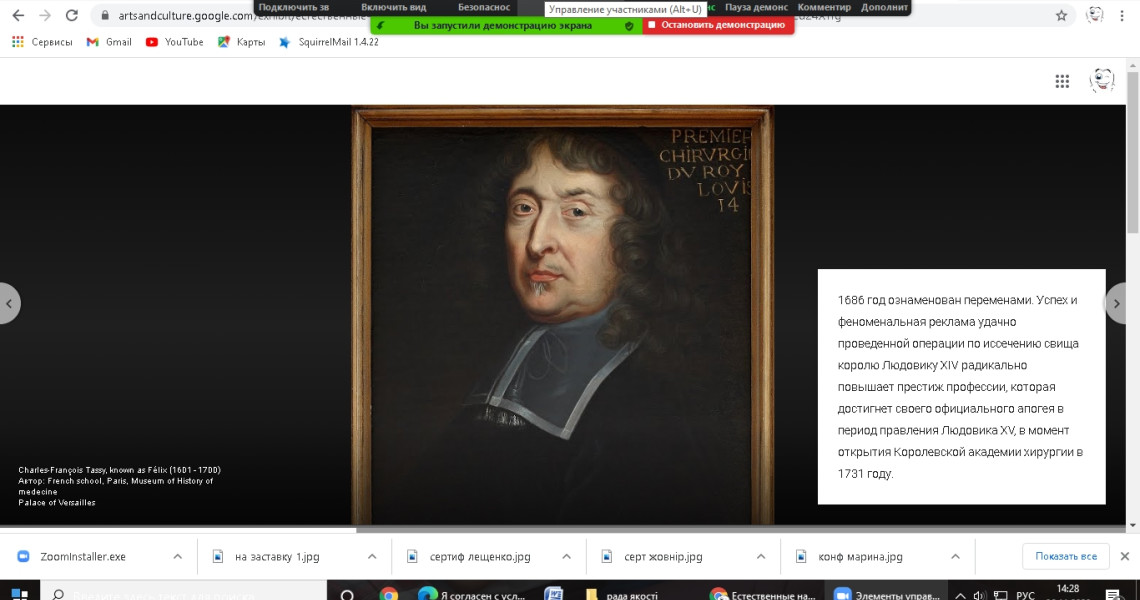Image resolution: width=1140 pixels, height=600 pixels.
Task: Click the page vertical scrollbar thumb
Action: coord(1133,151)
